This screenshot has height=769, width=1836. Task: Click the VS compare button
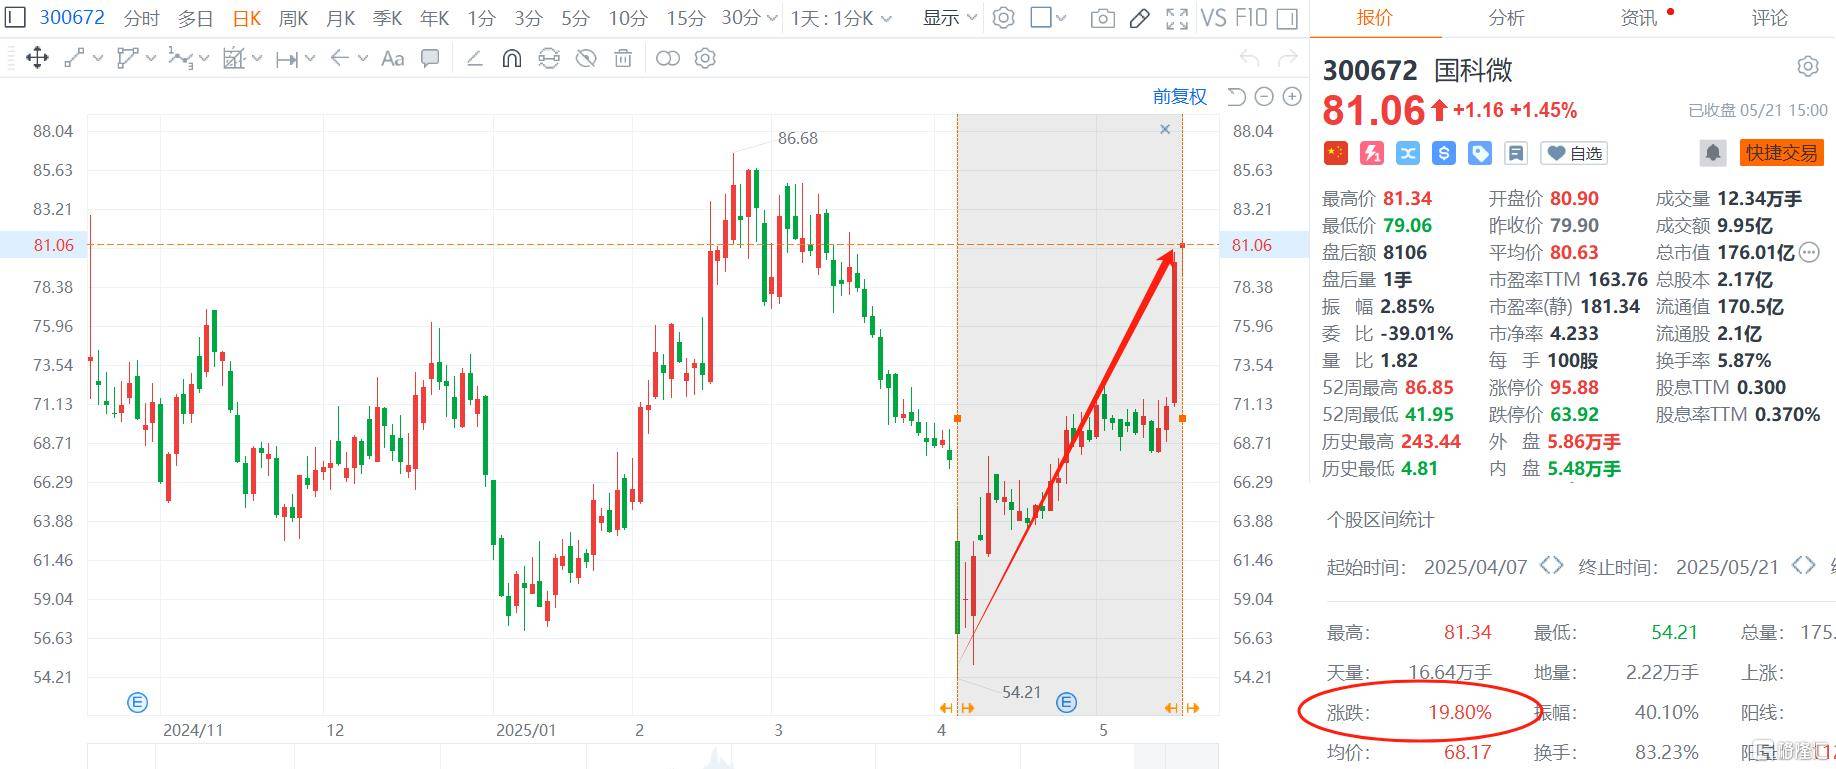click(x=1213, y=18)
